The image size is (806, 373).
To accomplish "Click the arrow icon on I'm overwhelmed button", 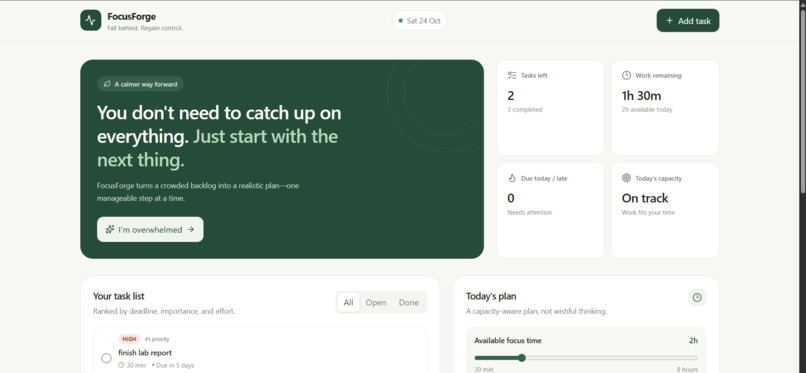I will coord(191,230).
